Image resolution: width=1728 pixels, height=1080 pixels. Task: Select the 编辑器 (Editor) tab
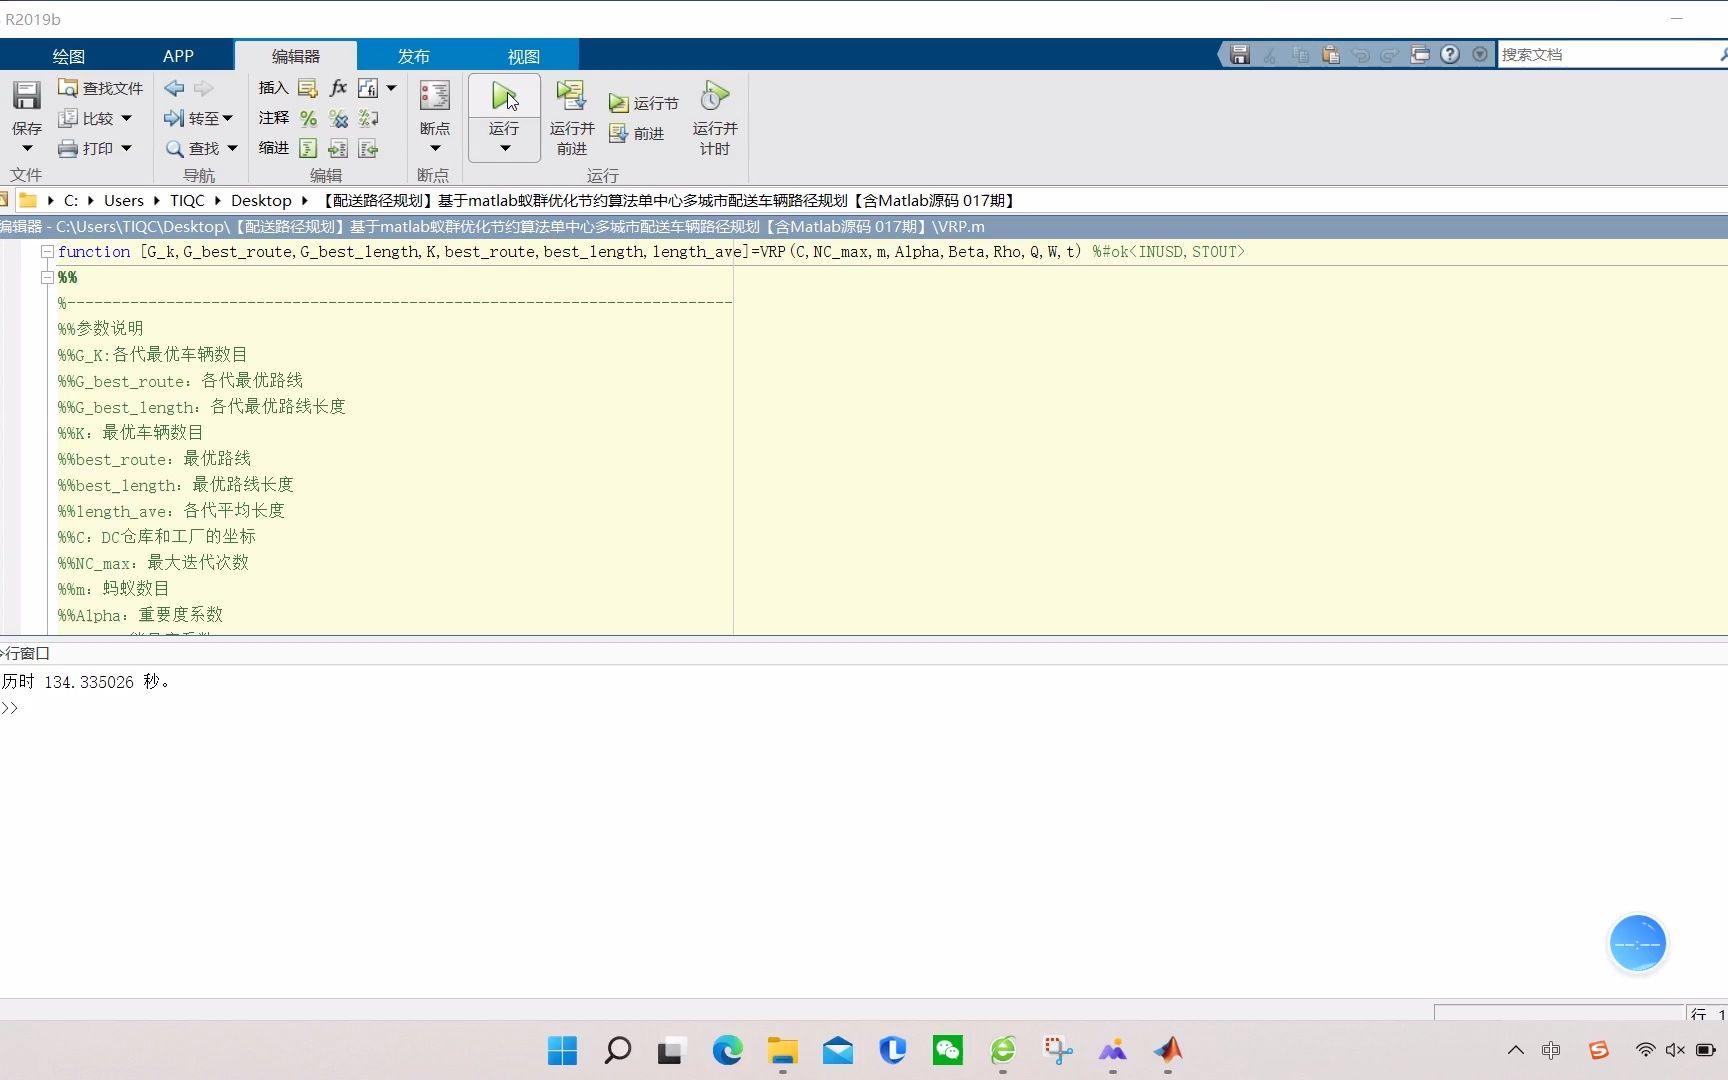point(296,56)
